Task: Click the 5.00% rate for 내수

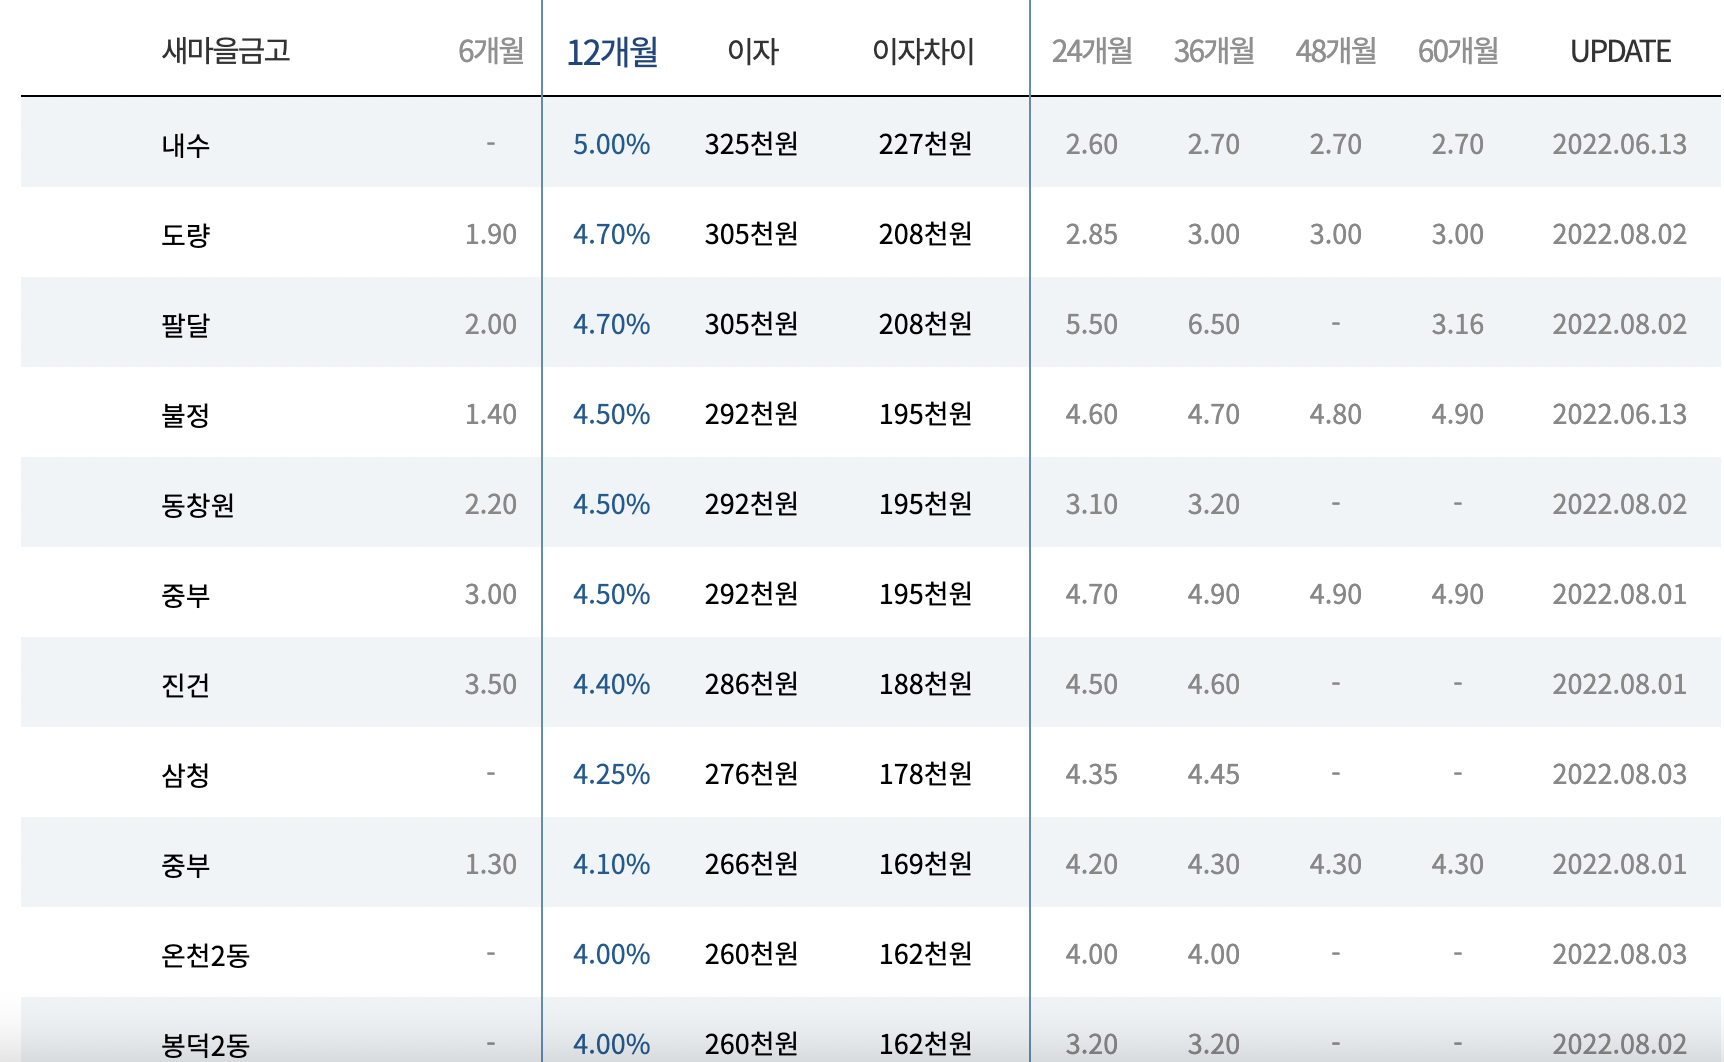Action: coord(611,144)
